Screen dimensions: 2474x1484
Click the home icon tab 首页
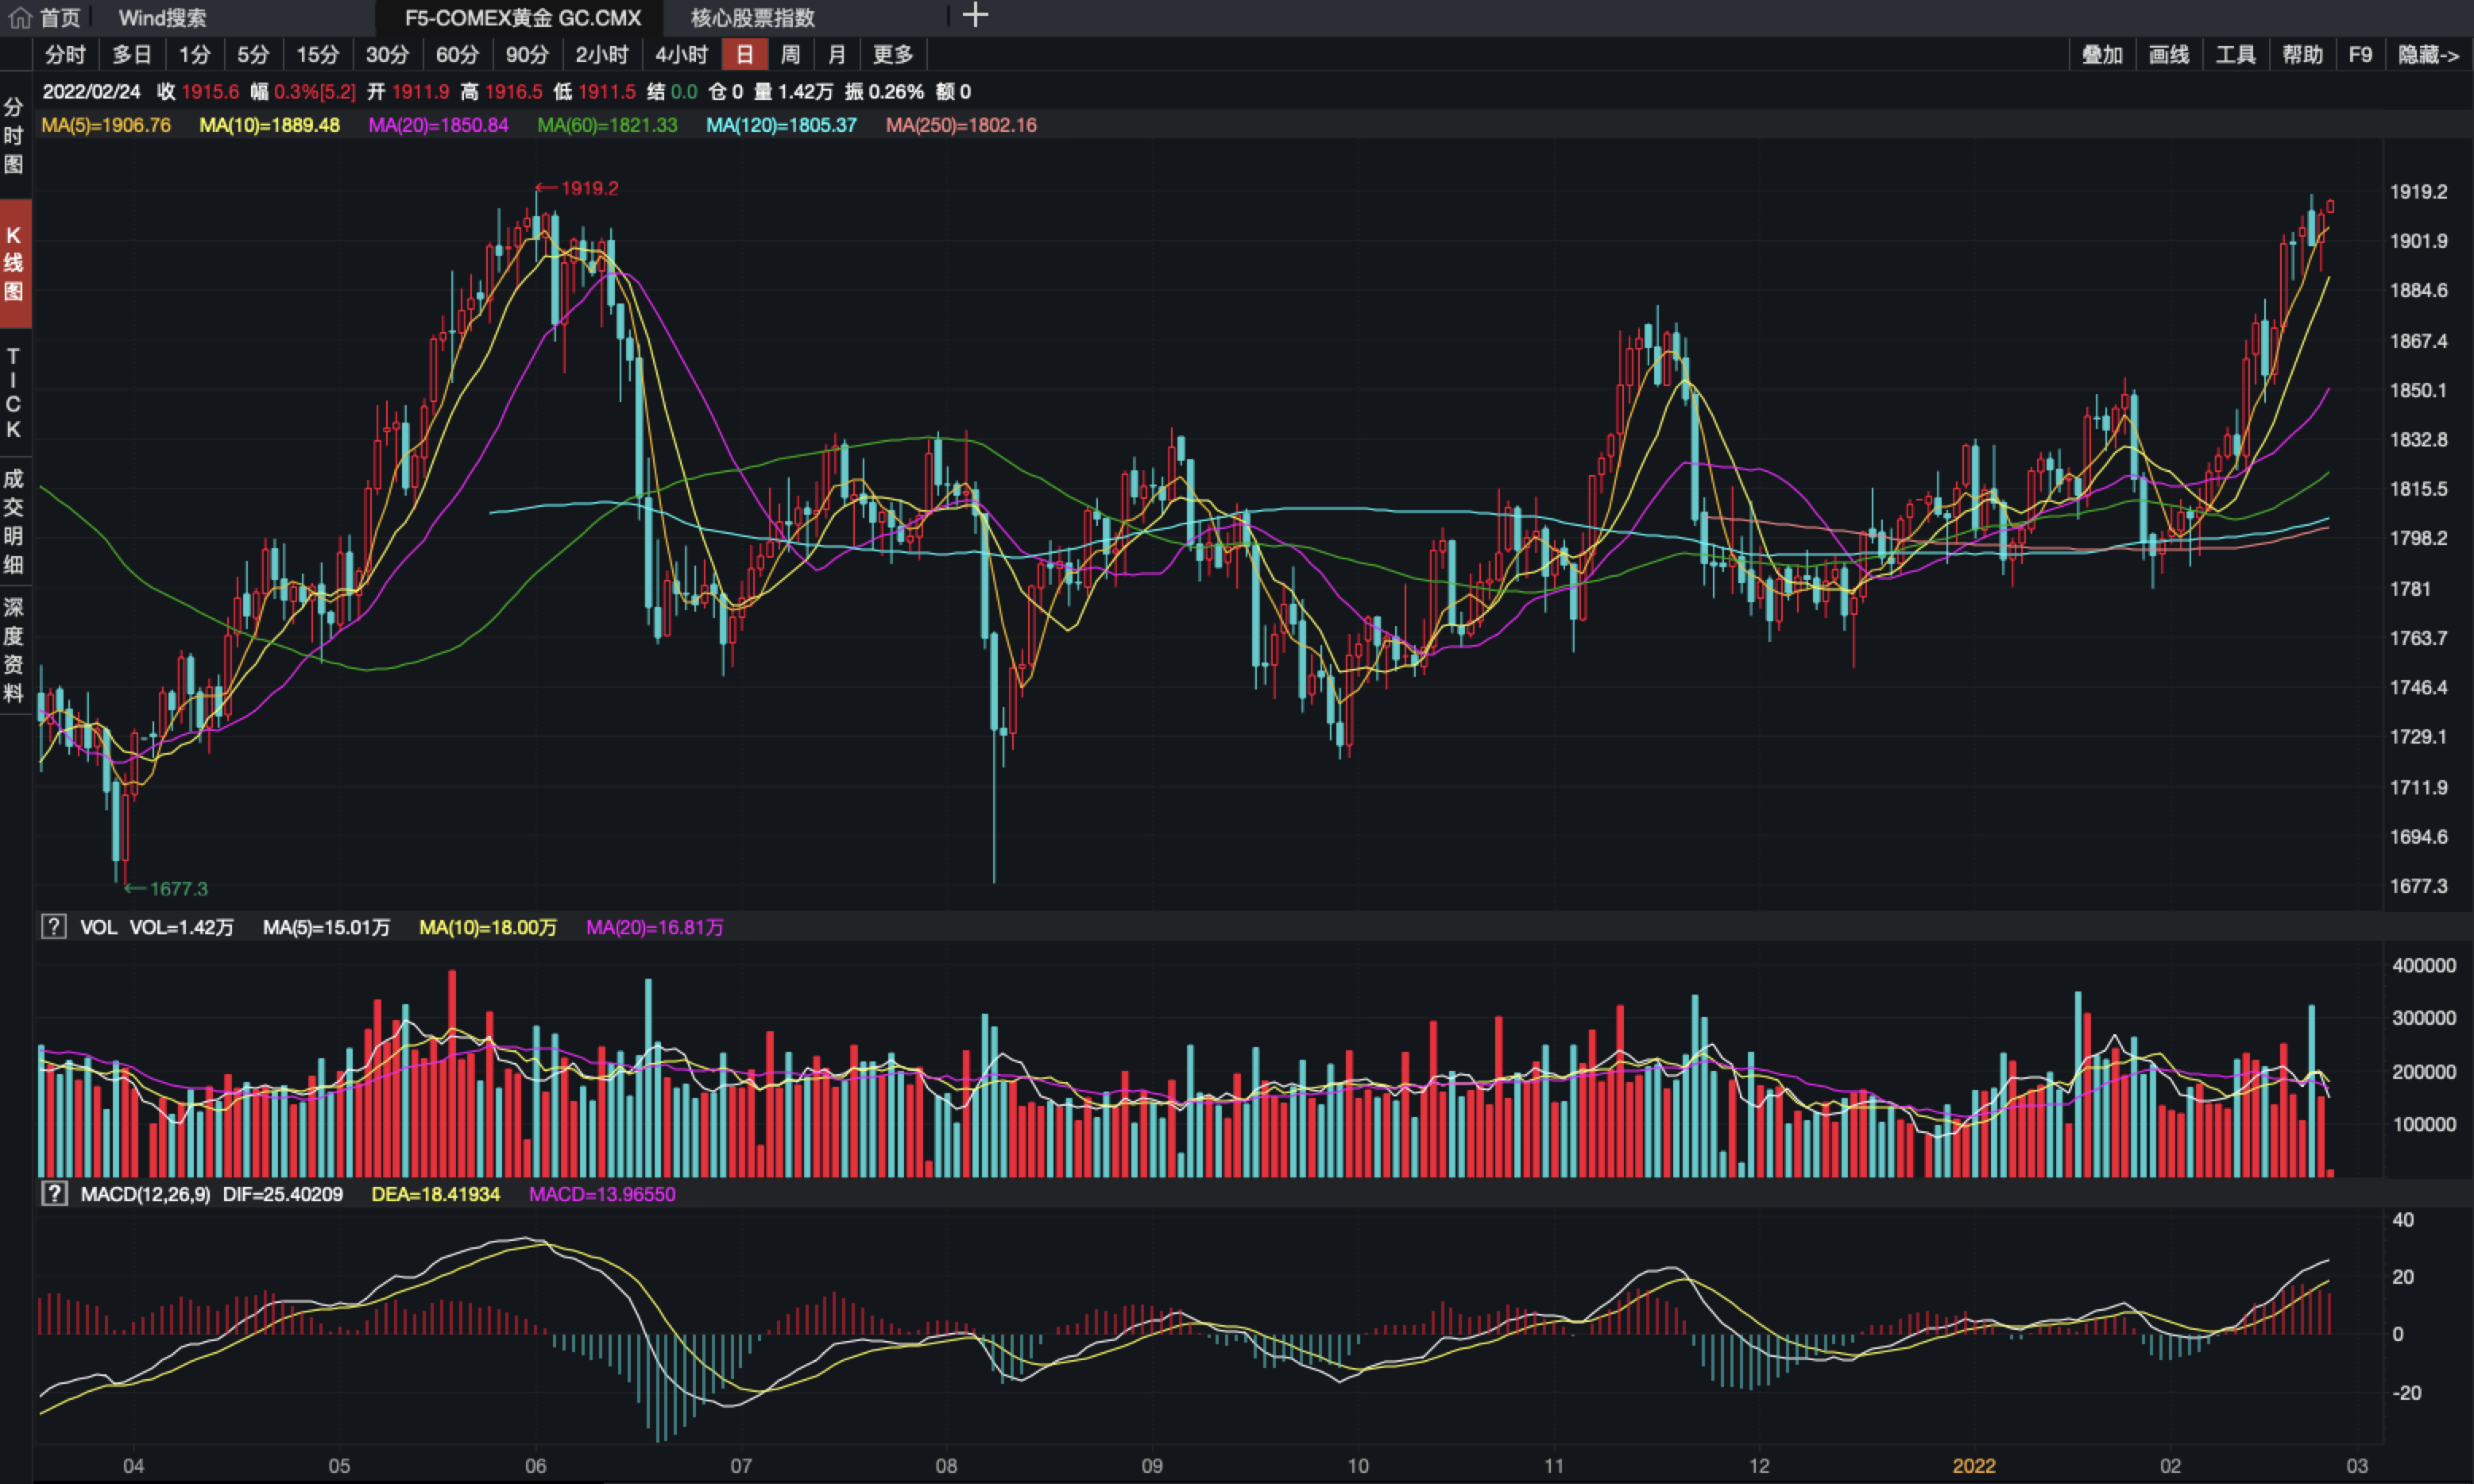tap(45, 17)
